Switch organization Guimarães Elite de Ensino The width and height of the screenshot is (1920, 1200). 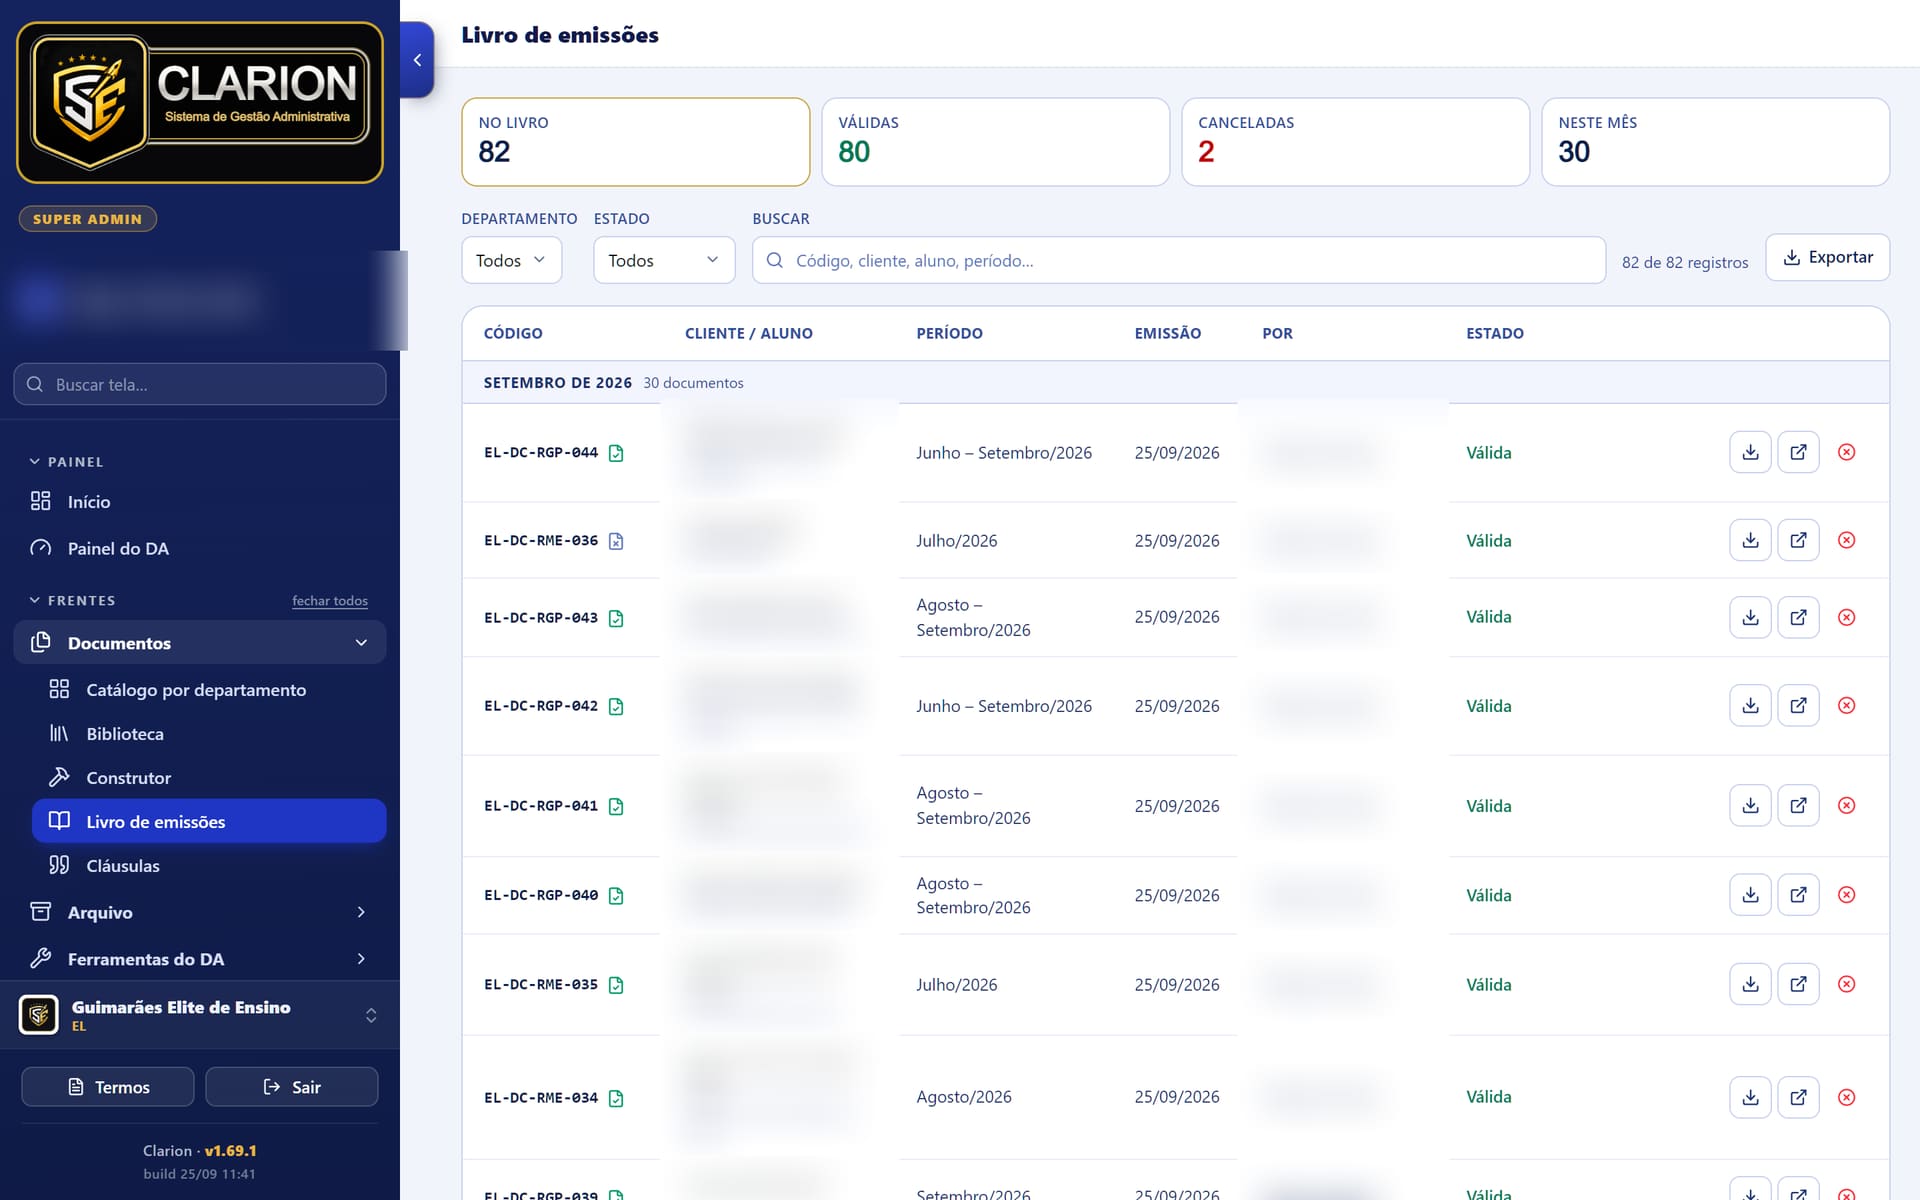[x=200, y=1015]
